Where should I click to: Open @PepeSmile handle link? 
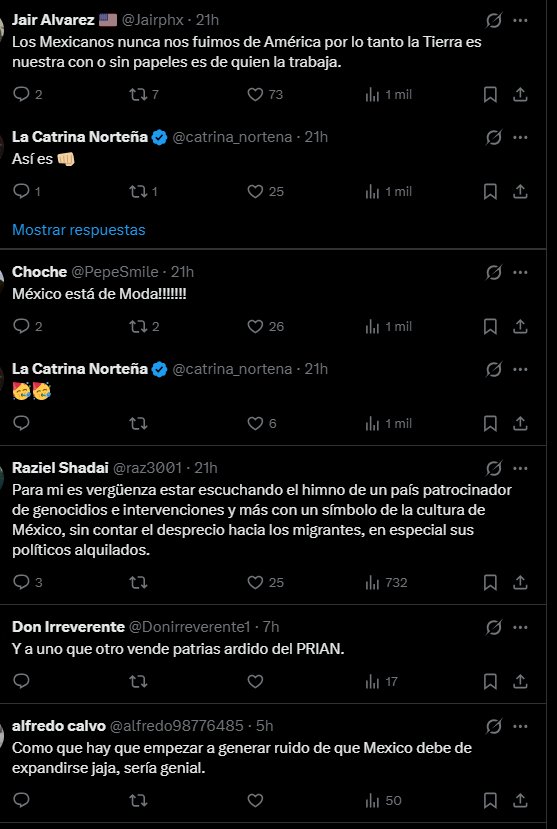click(115, 272)
